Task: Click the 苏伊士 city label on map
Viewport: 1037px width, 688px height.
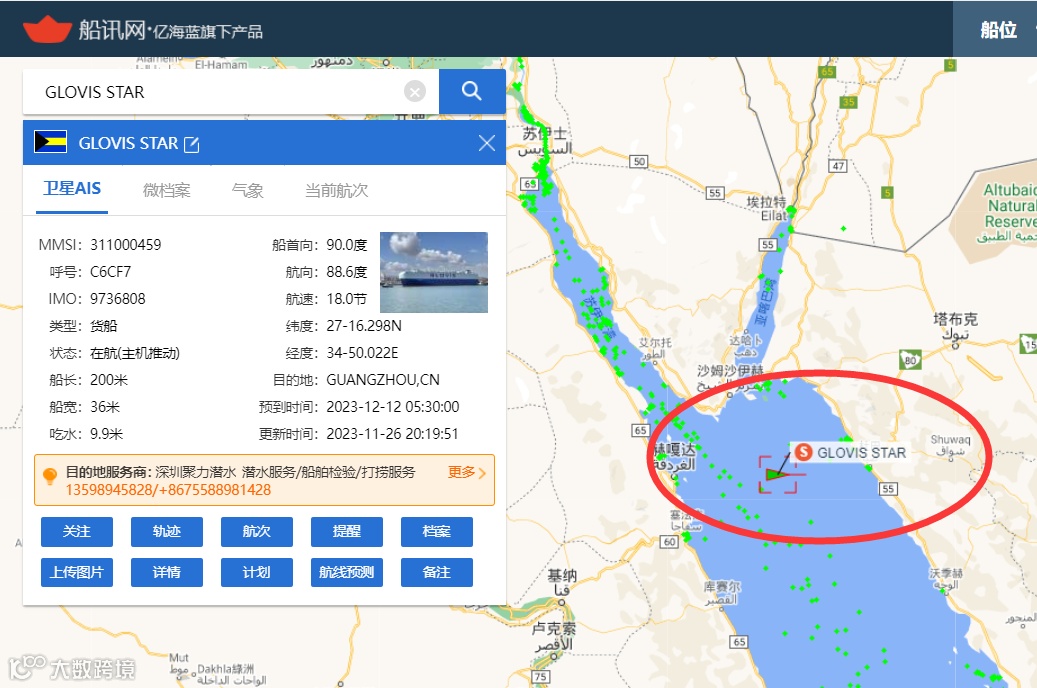Action: pos(544,134)
